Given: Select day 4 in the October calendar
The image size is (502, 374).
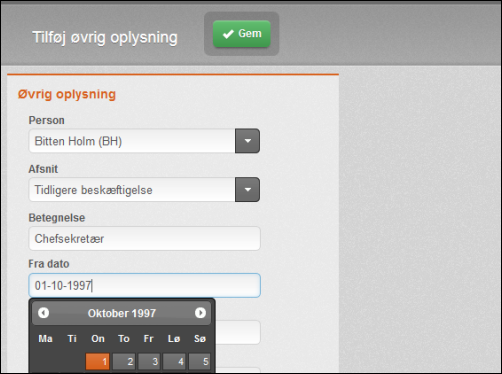Looking at the screenshot, I should coord(174,361).
